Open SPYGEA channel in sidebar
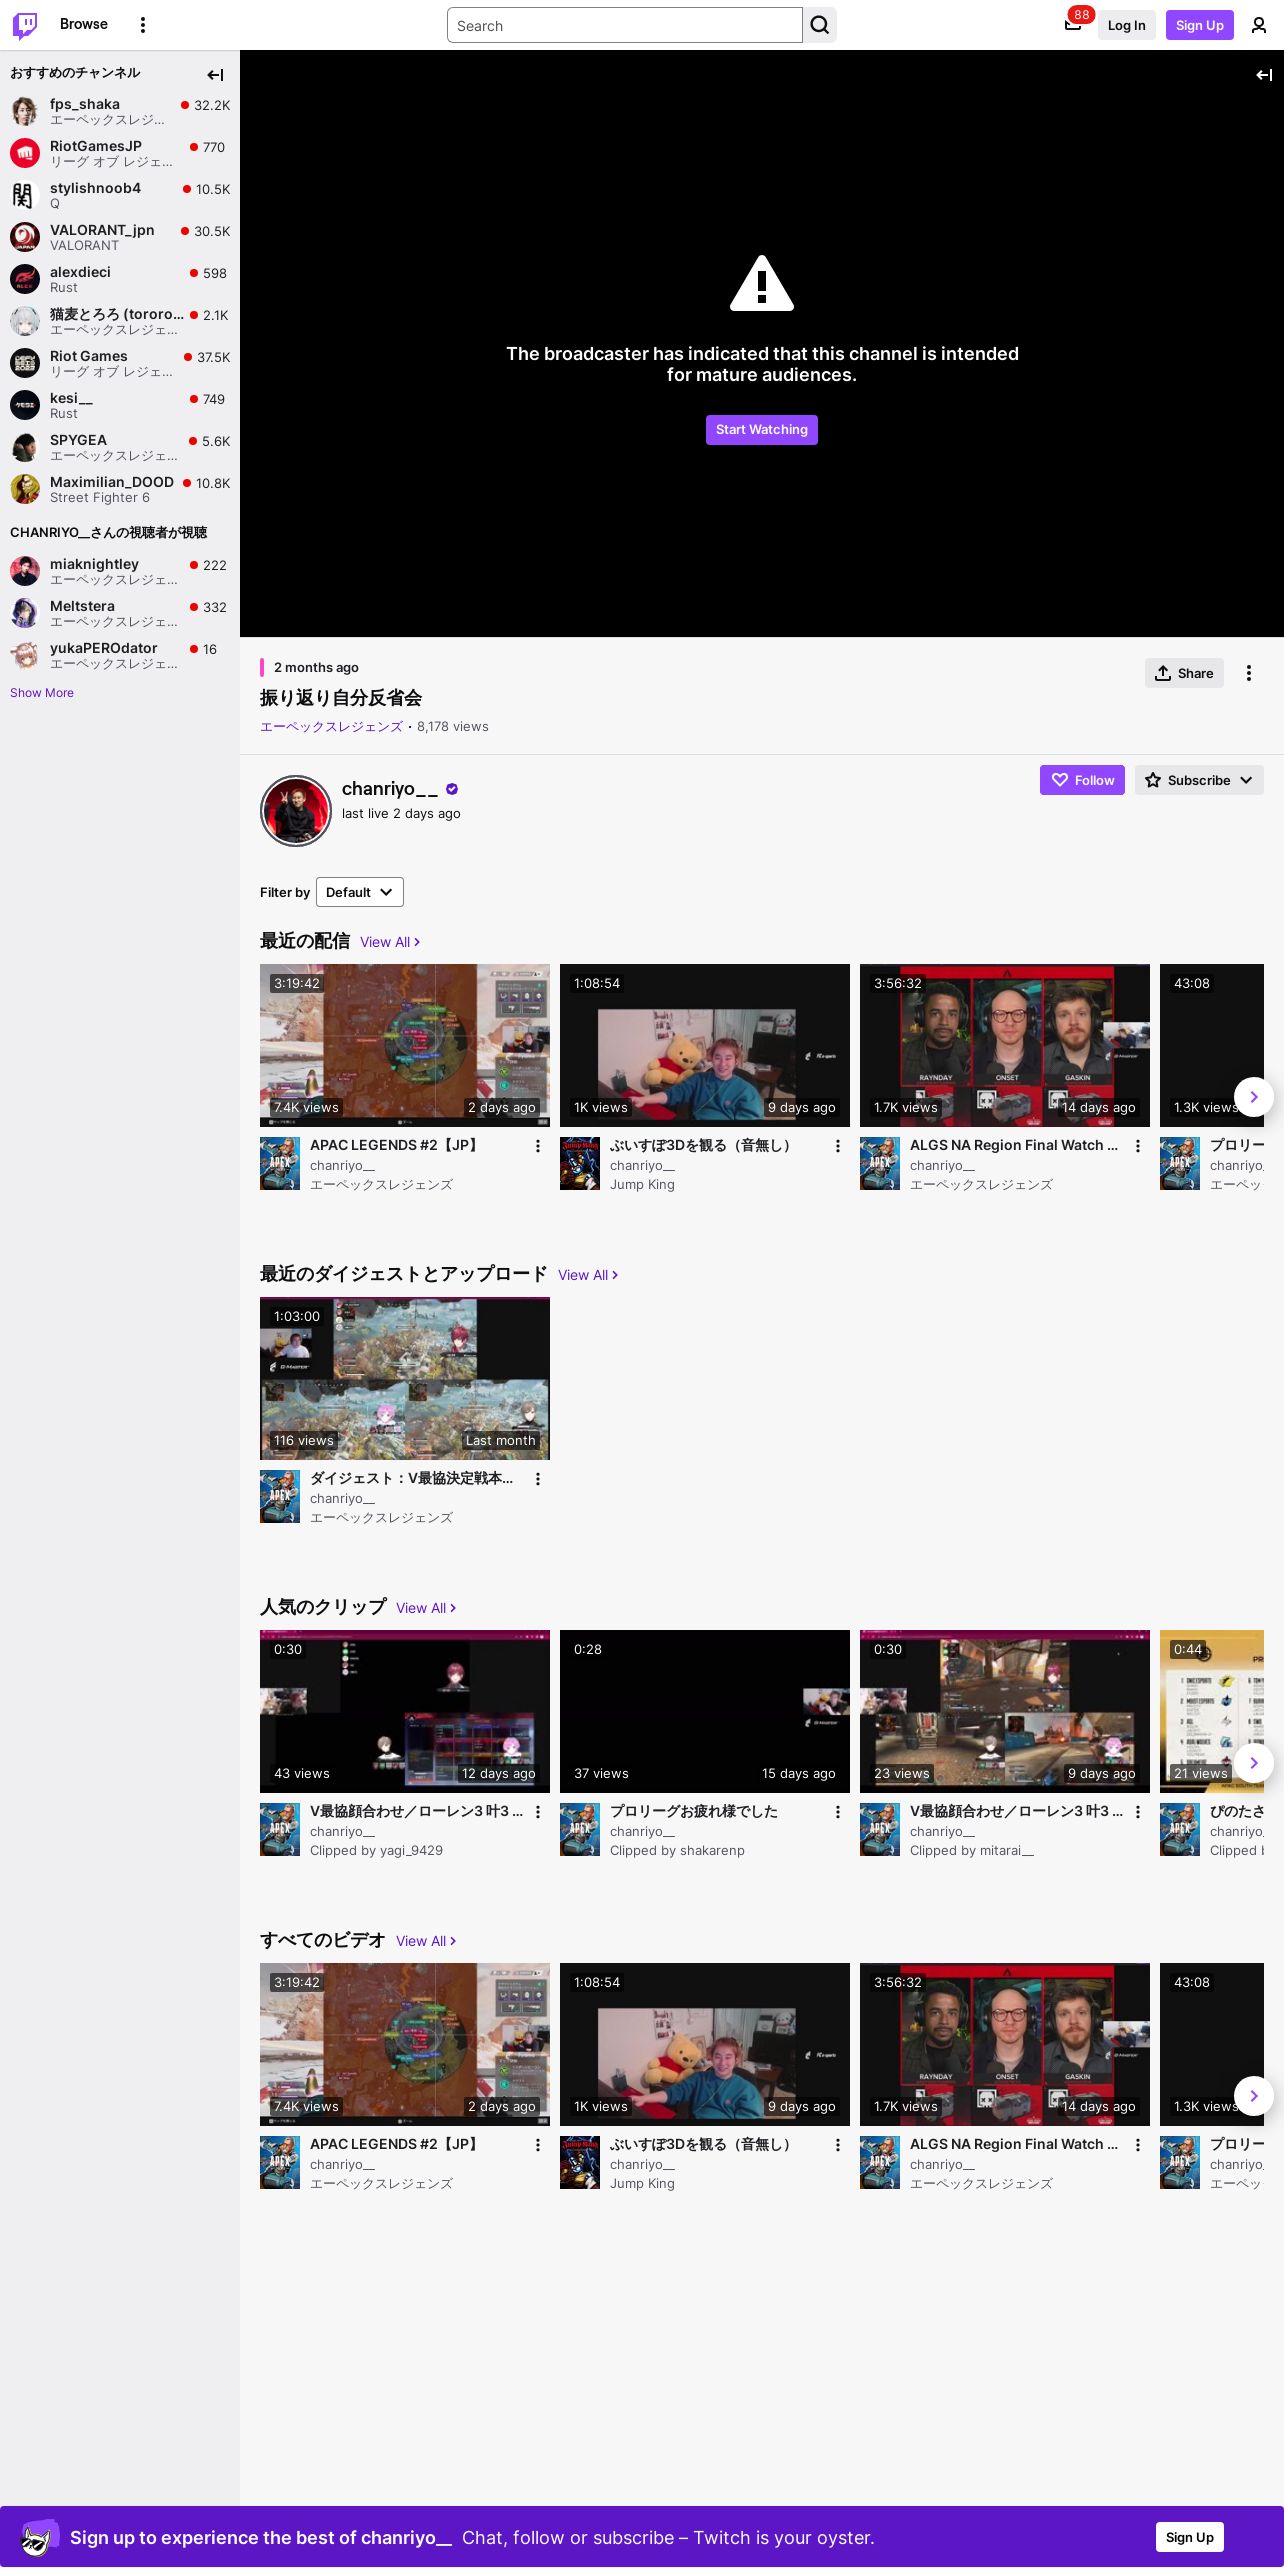This screenshot has width=1284, height=2568. [x=120, y=447]
